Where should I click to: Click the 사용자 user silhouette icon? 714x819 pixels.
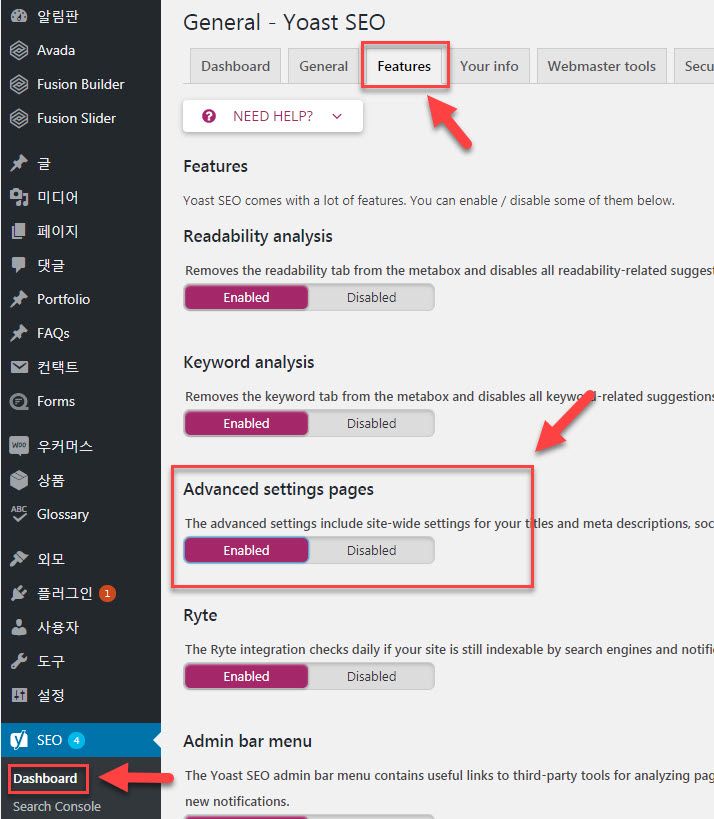point(19,627)
